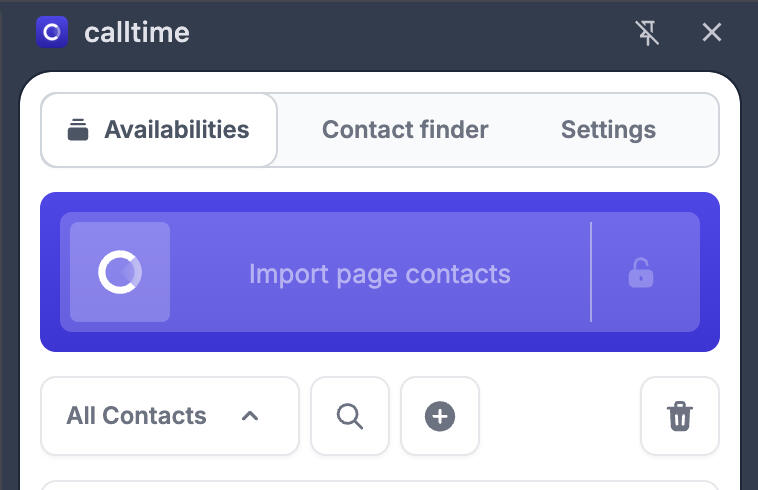Click the dark header bar area
The image size is (758, 490).
pos(400,33)
